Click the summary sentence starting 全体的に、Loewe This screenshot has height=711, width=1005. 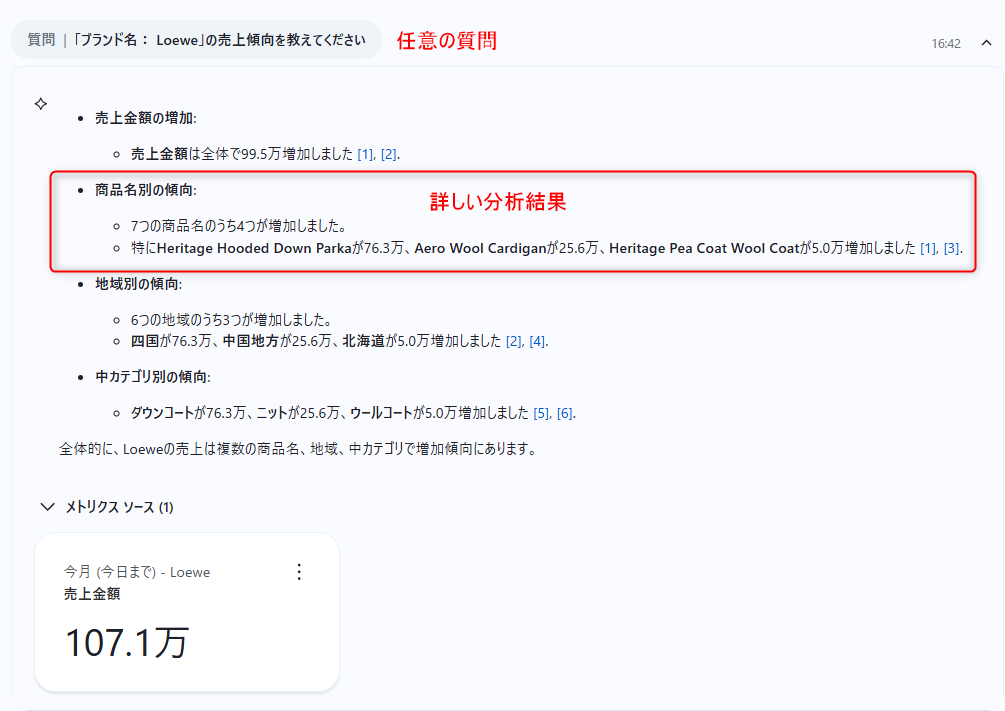(298, 449)
